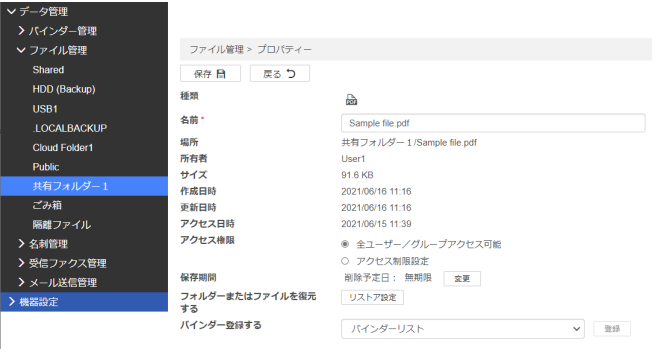
Task: Click the return arrow icon on 戻る
Action: click(291, 74)
